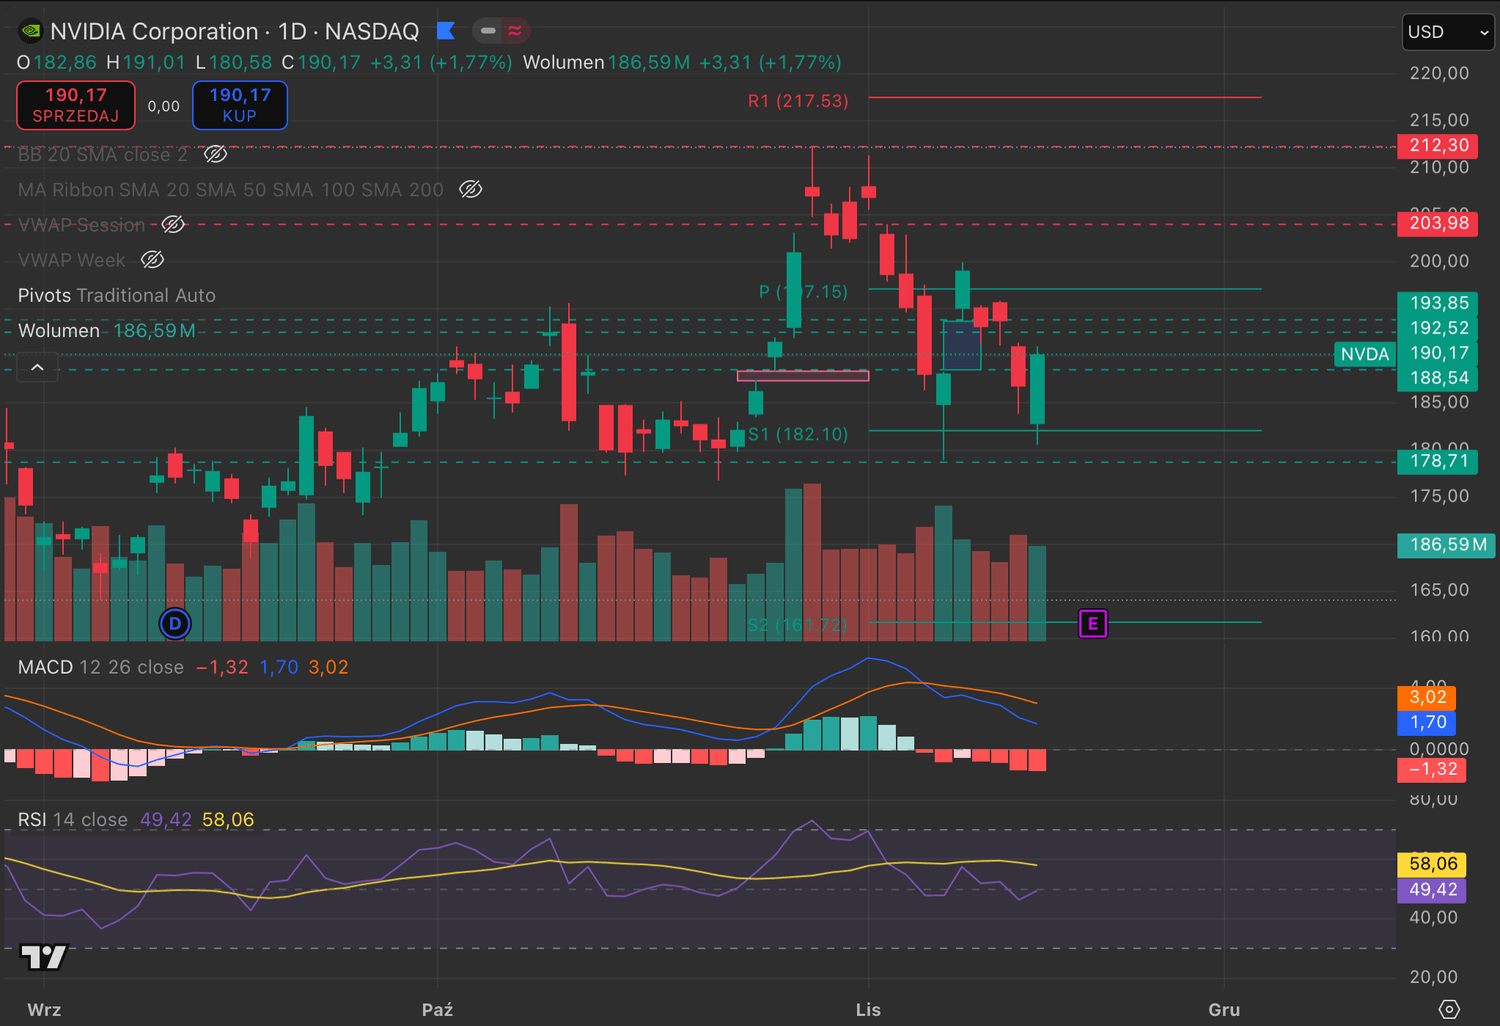Click the NVDA price label tag
The height and width of the screenshot is (1026, 1500).
[x=1365, y=354]
